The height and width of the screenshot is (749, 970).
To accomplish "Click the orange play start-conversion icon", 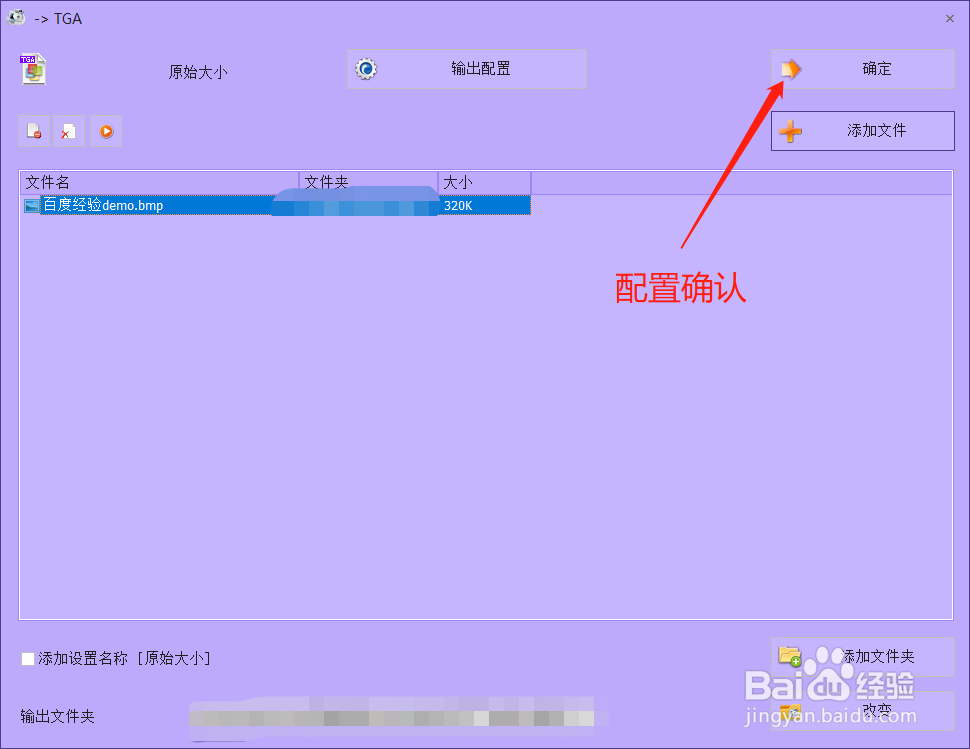I will click(x=105, y=130).
